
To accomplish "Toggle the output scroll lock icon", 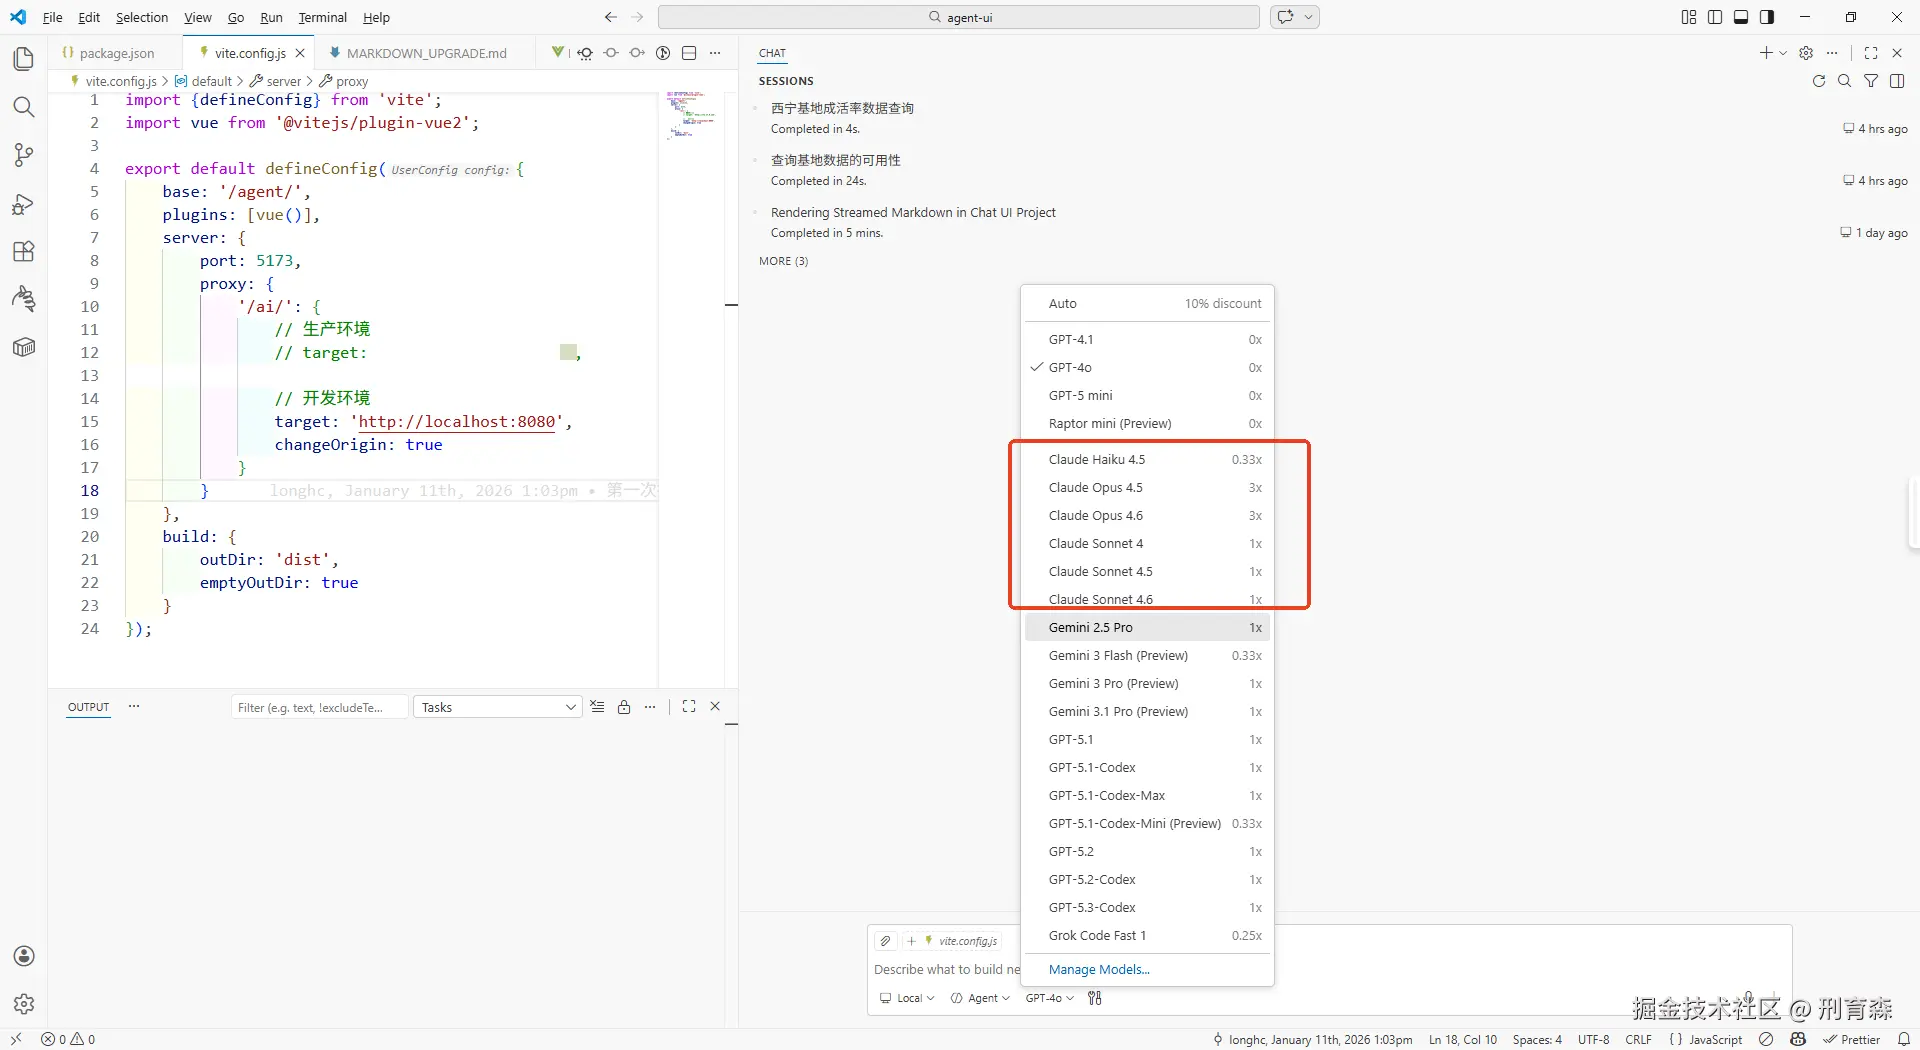I will coord(624,707).
